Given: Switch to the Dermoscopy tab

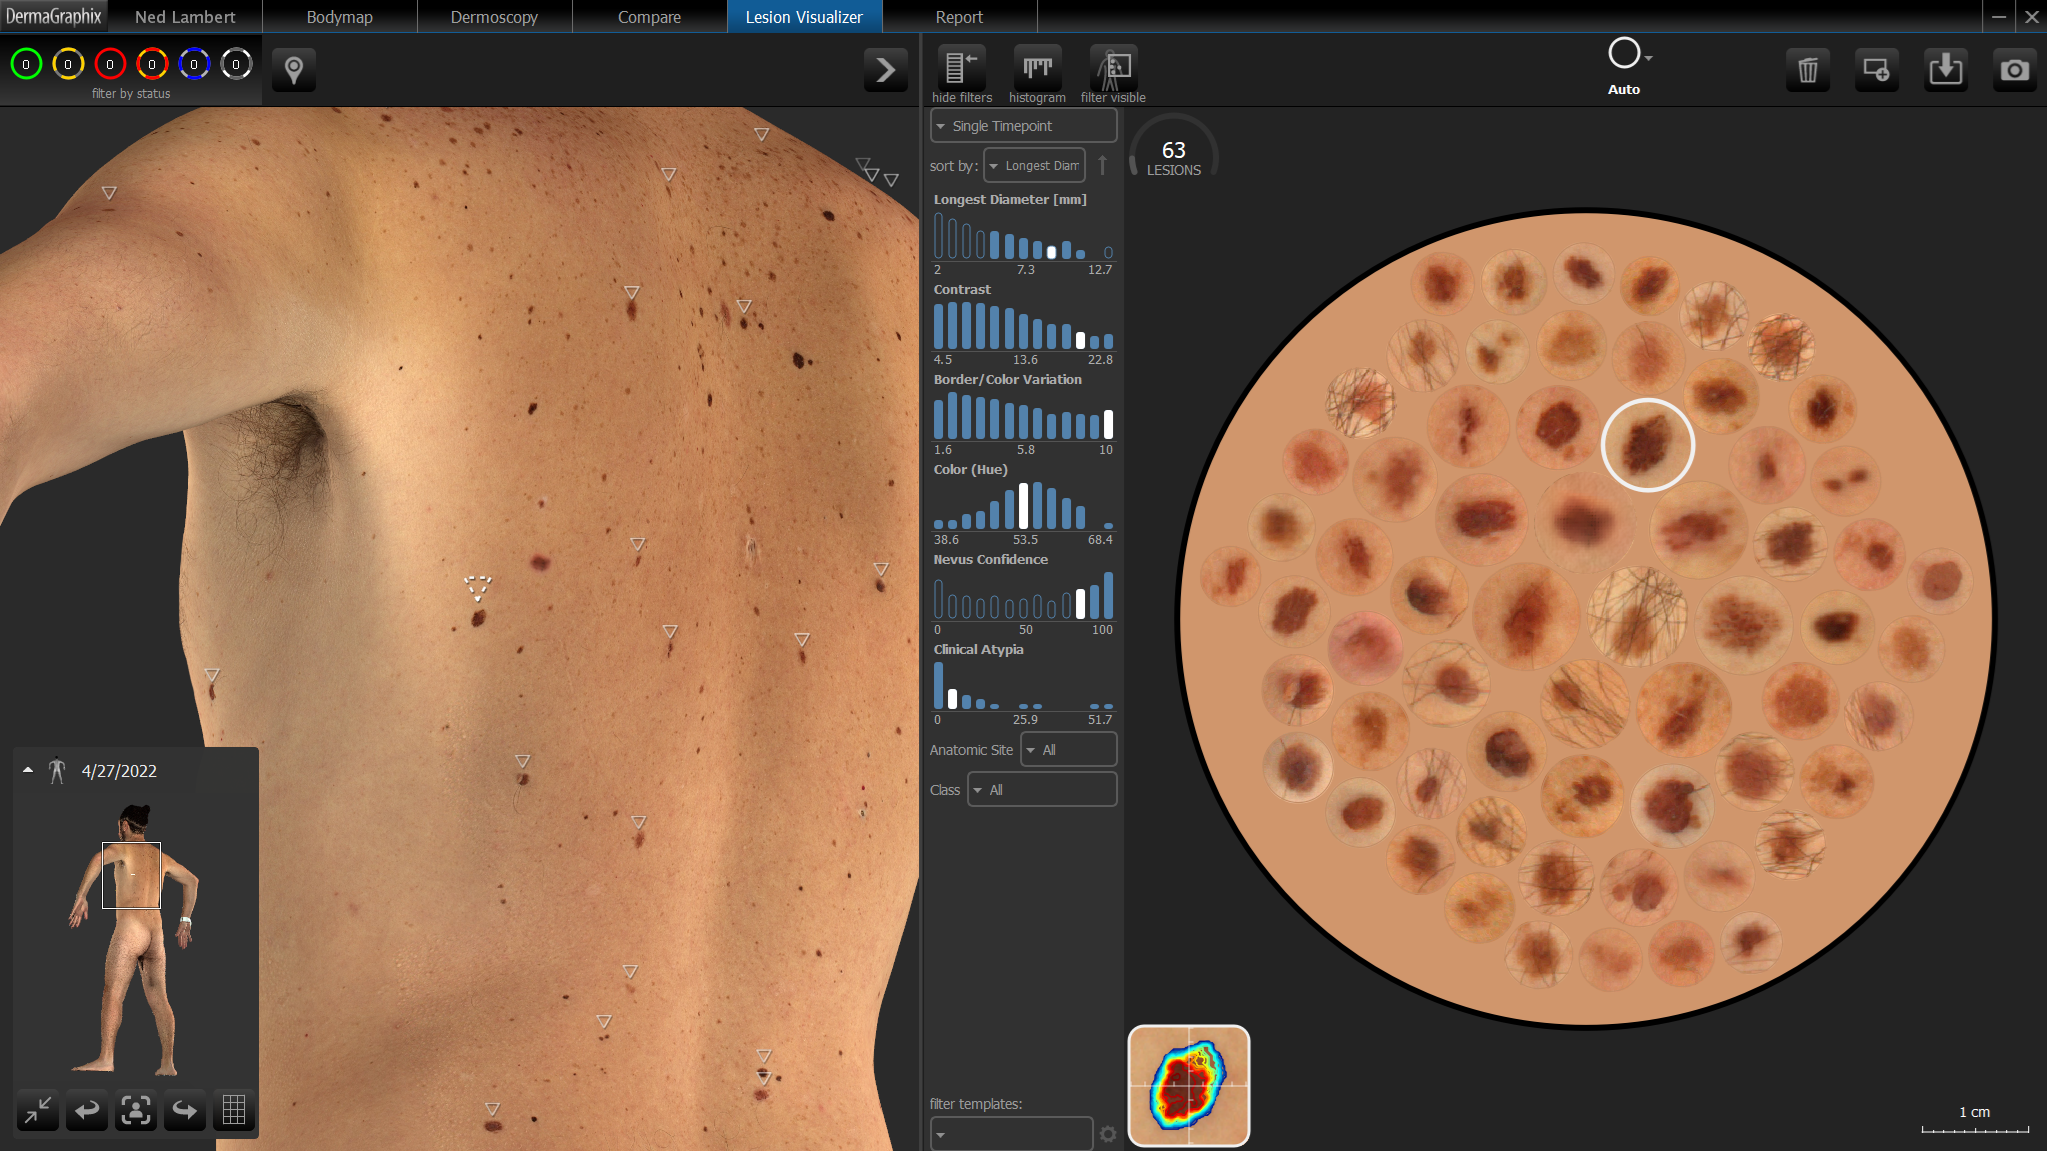Looking at the screenshot, I should point(494,17).
